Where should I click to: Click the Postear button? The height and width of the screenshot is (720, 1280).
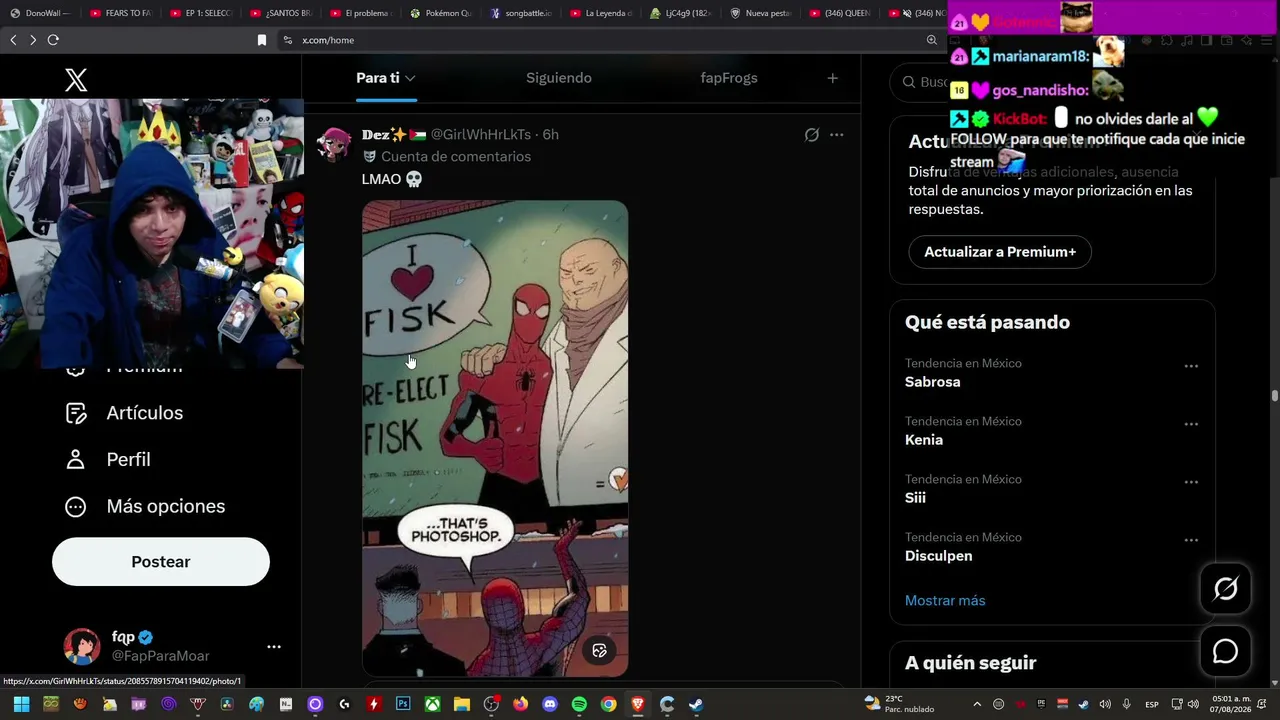pyautogui.click(x=161, y=562)
